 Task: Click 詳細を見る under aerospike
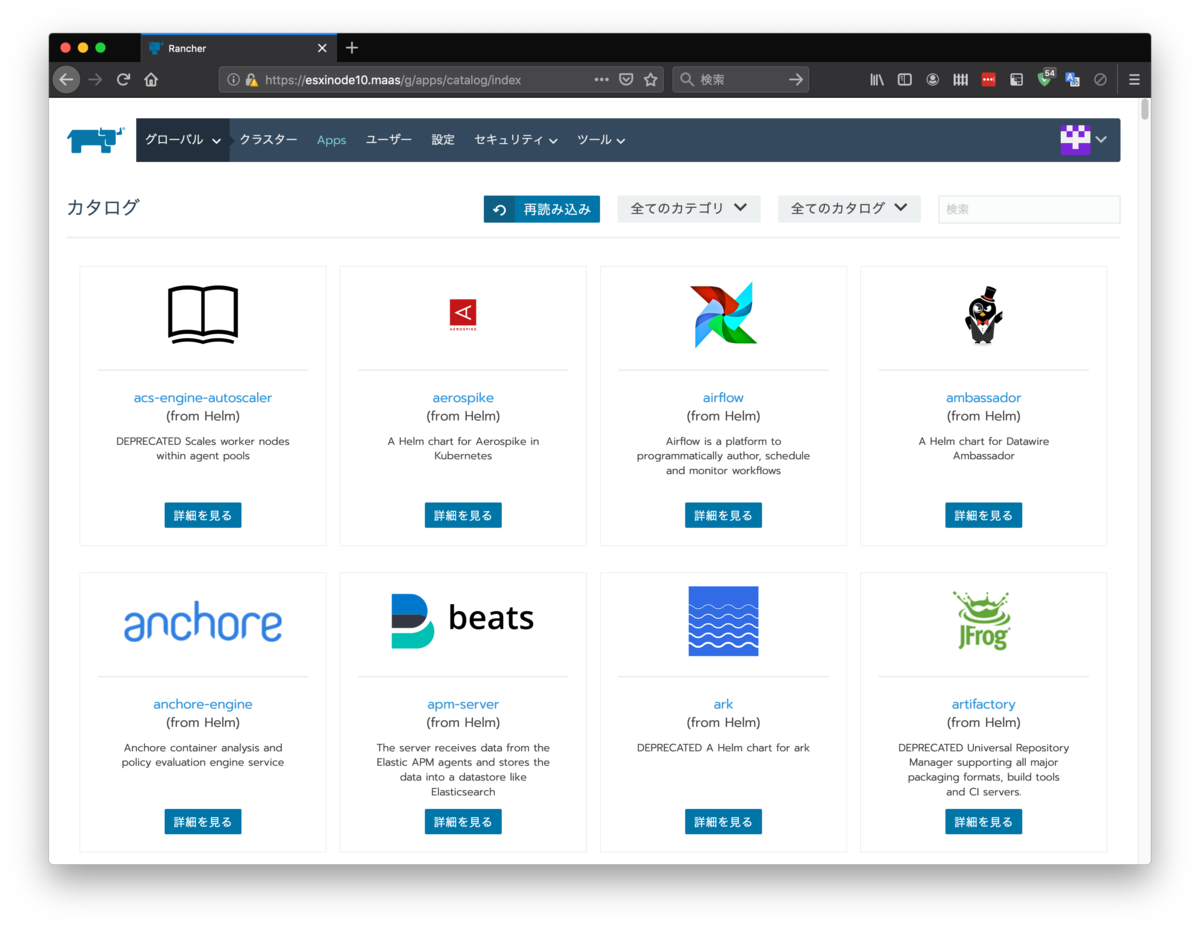[463, 515]
